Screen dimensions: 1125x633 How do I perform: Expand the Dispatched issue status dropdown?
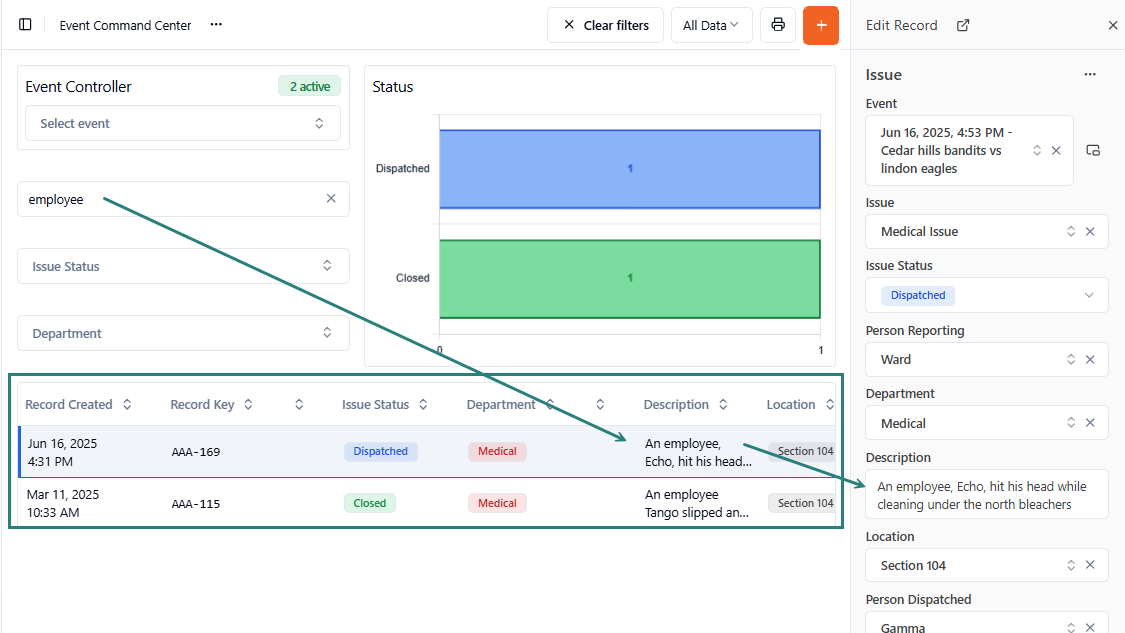coord(1089,296)
